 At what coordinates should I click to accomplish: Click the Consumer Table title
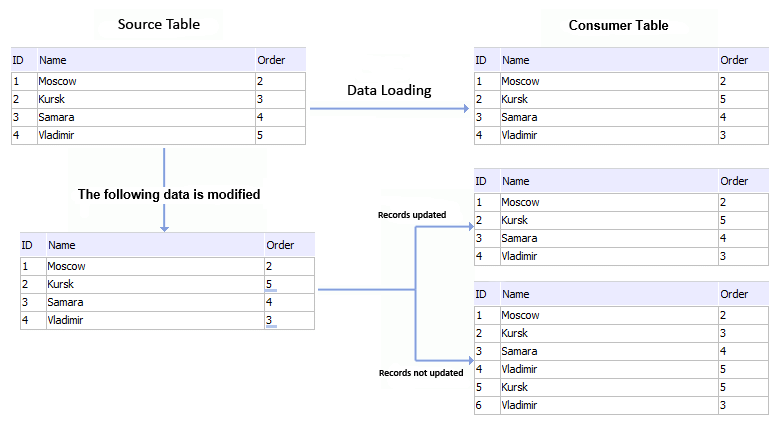click(x=618, y=25)
